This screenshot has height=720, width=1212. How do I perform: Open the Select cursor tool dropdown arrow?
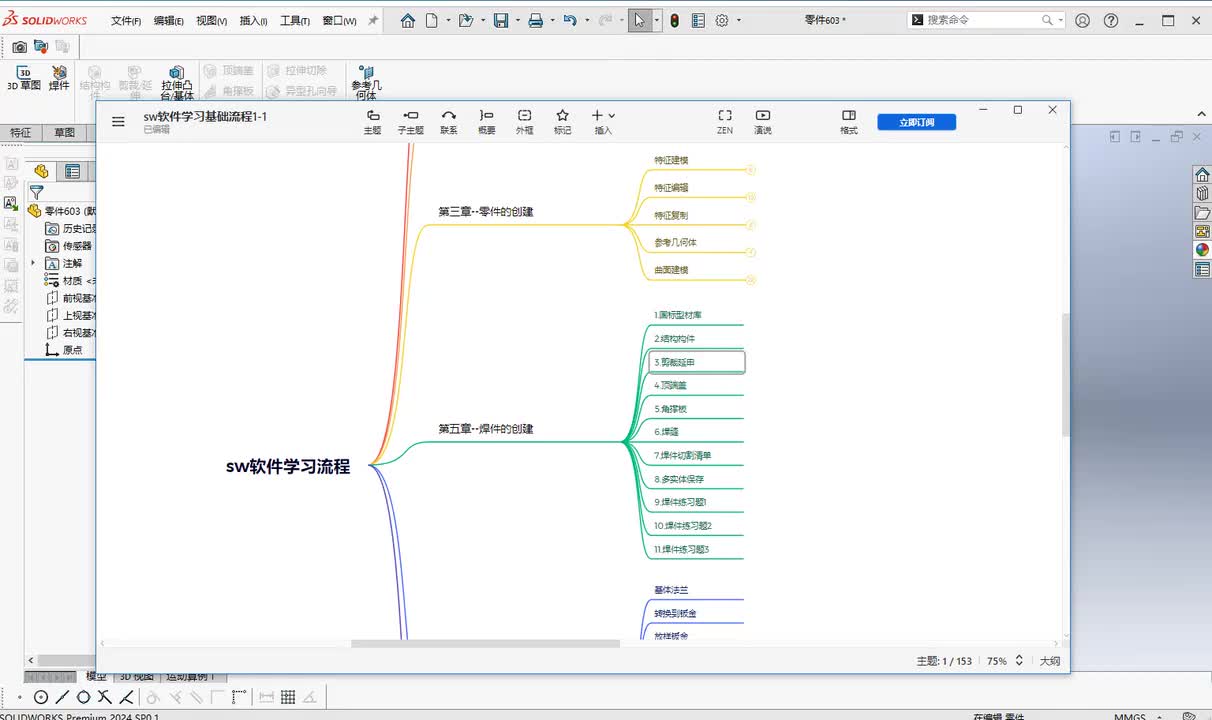[656, 20]
